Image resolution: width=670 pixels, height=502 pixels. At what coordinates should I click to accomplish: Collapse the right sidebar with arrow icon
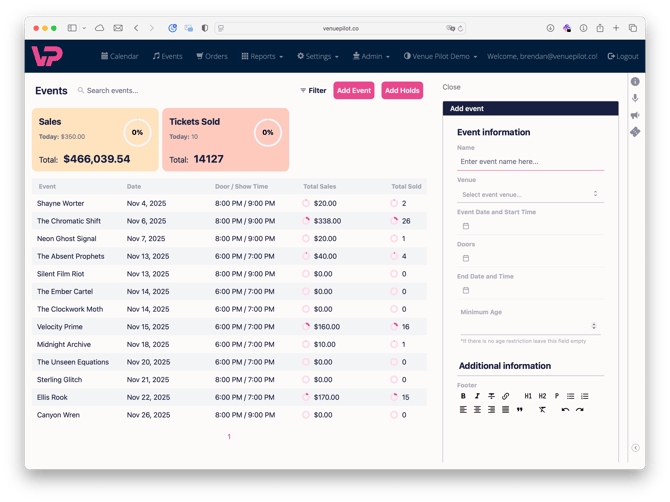point(635,447)
